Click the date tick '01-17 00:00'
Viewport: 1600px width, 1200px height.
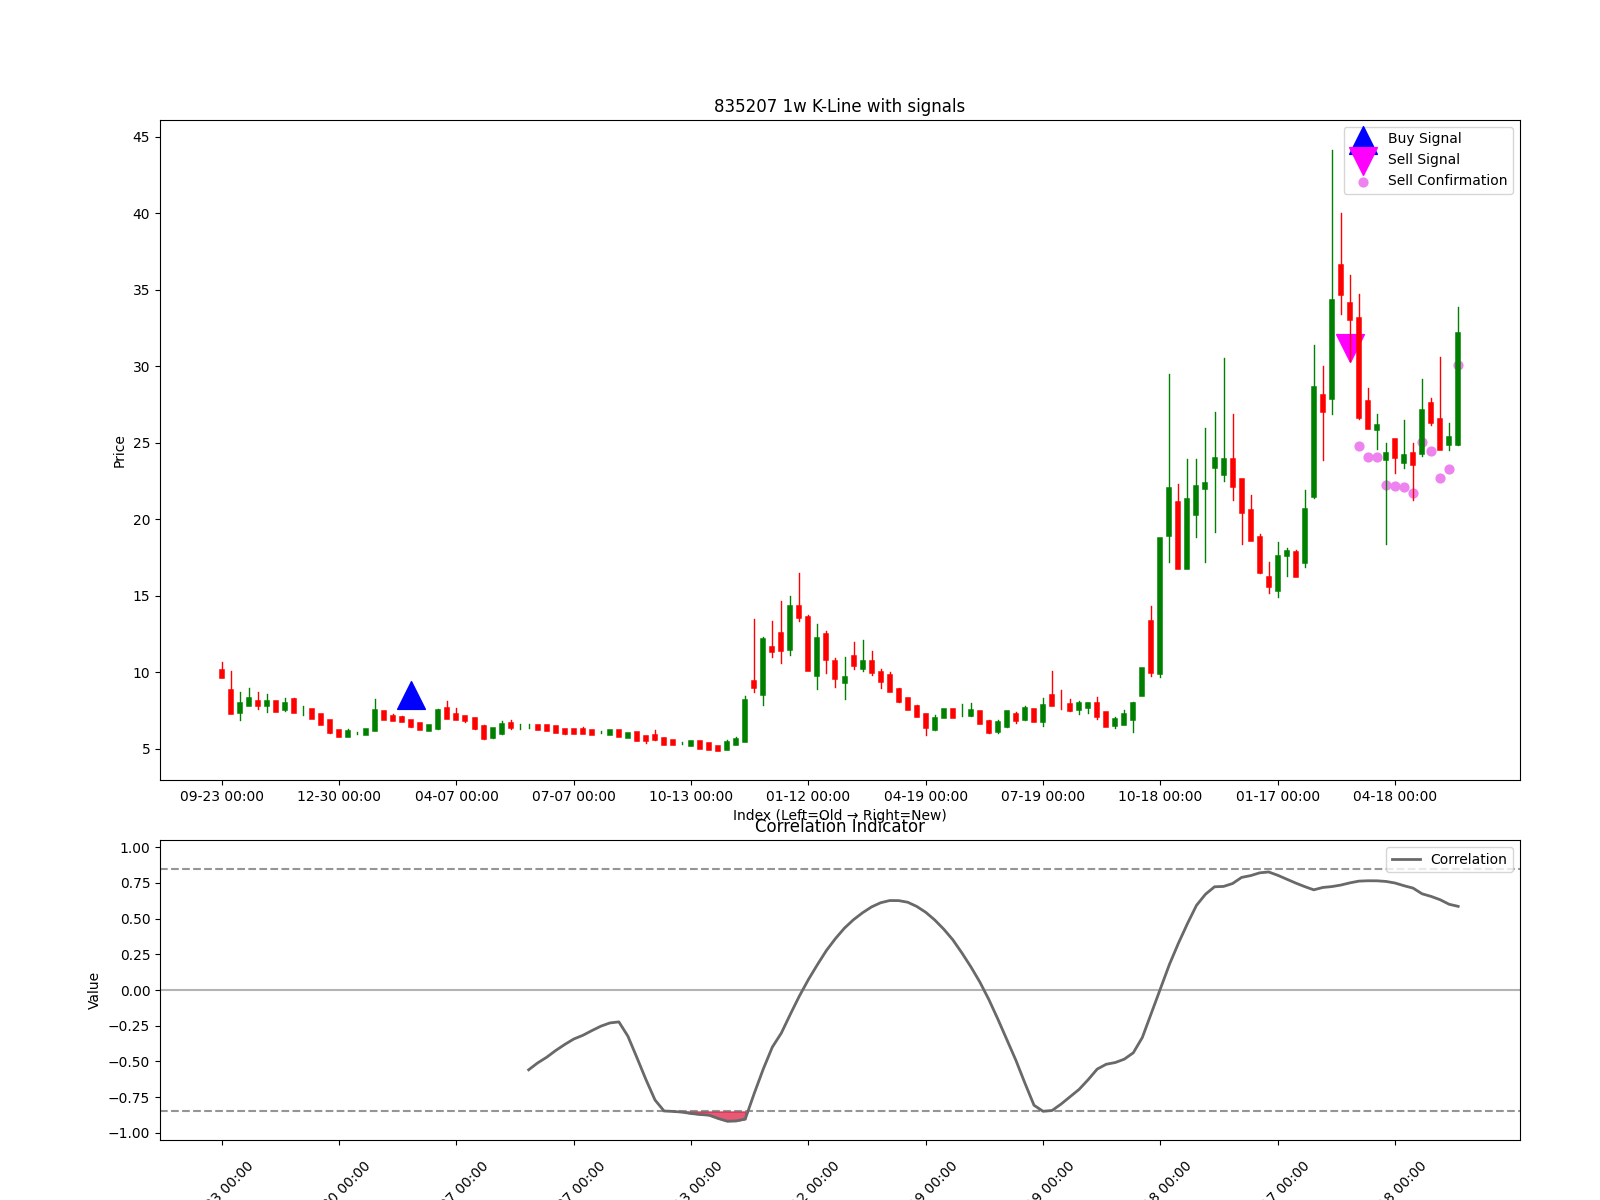tap(1278, 796)
